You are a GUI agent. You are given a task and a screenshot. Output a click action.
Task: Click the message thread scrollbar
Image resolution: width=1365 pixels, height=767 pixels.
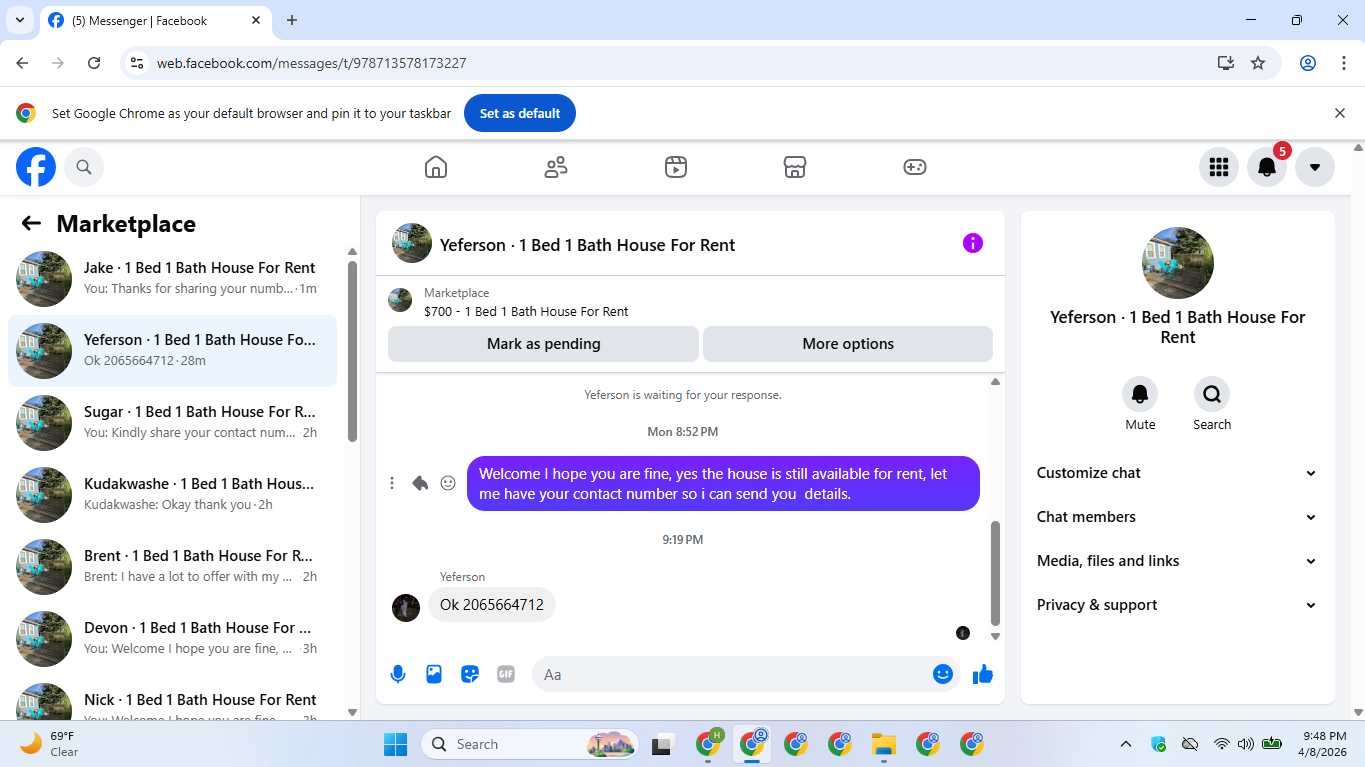click(995, 572)
